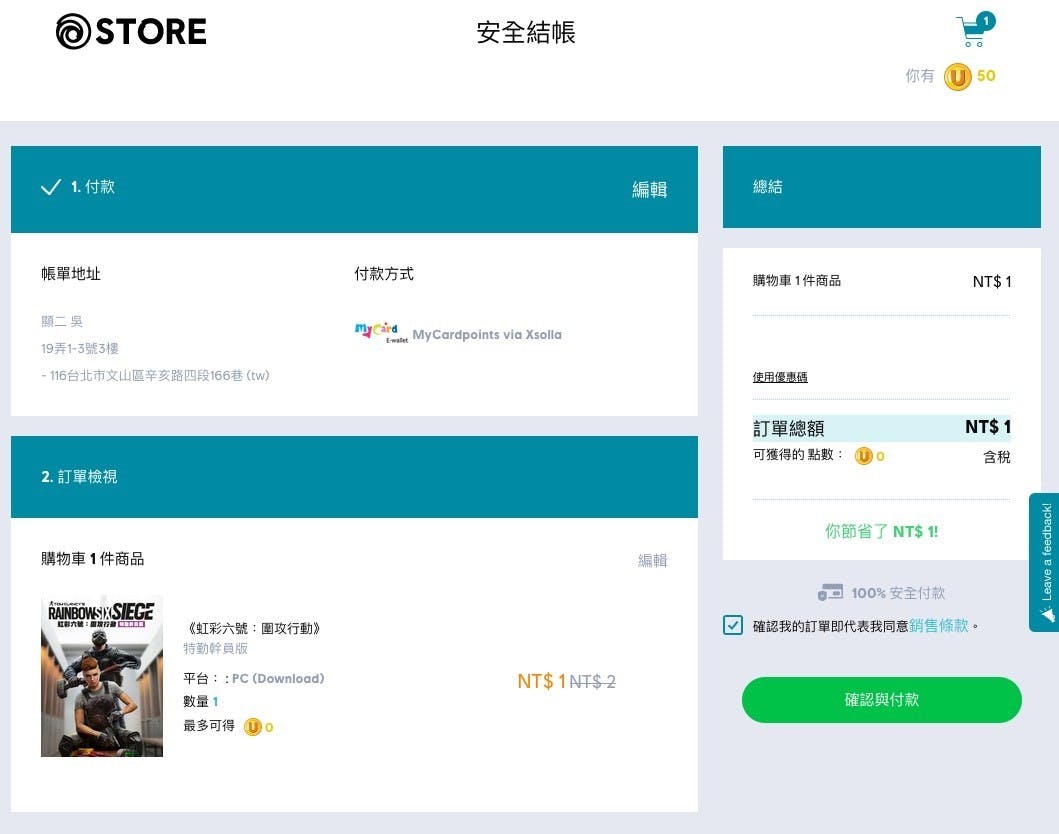Click the MyCard E-wallet logo
Viewport: 1059px width, 834px height.
pyautogui.click(x=381, y=332)
